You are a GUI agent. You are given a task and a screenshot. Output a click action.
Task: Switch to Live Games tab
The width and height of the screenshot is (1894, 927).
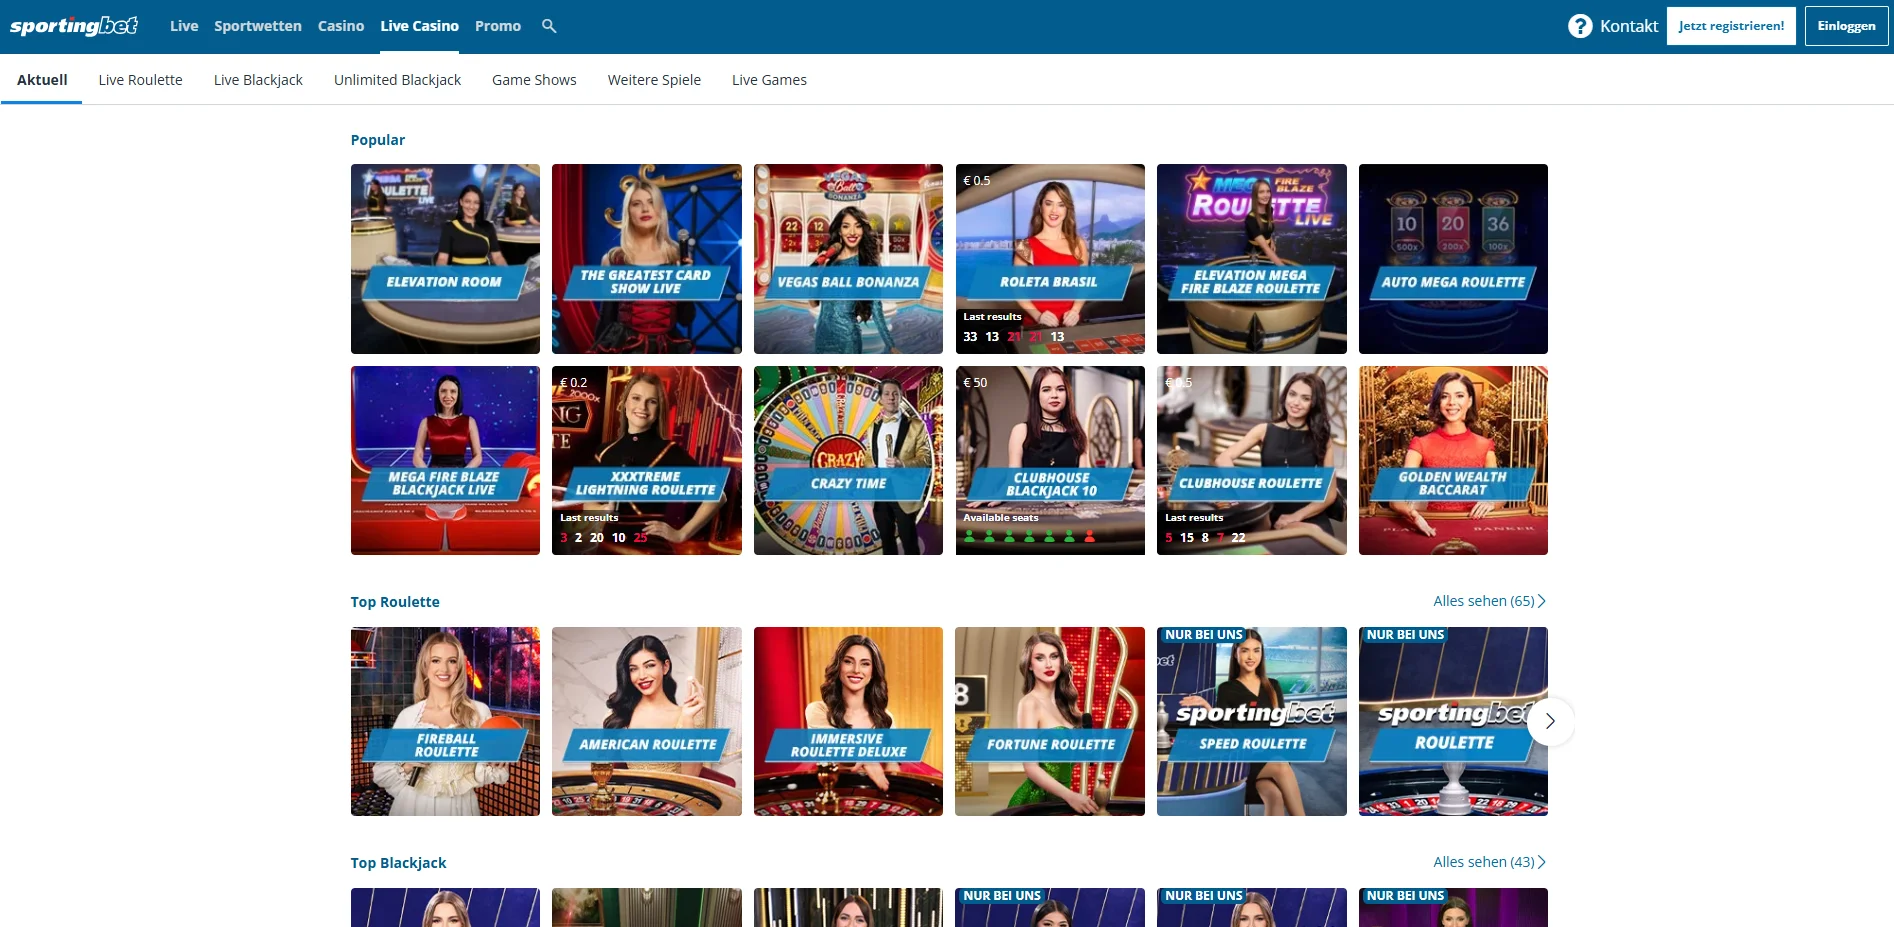(x=769, y=80)
